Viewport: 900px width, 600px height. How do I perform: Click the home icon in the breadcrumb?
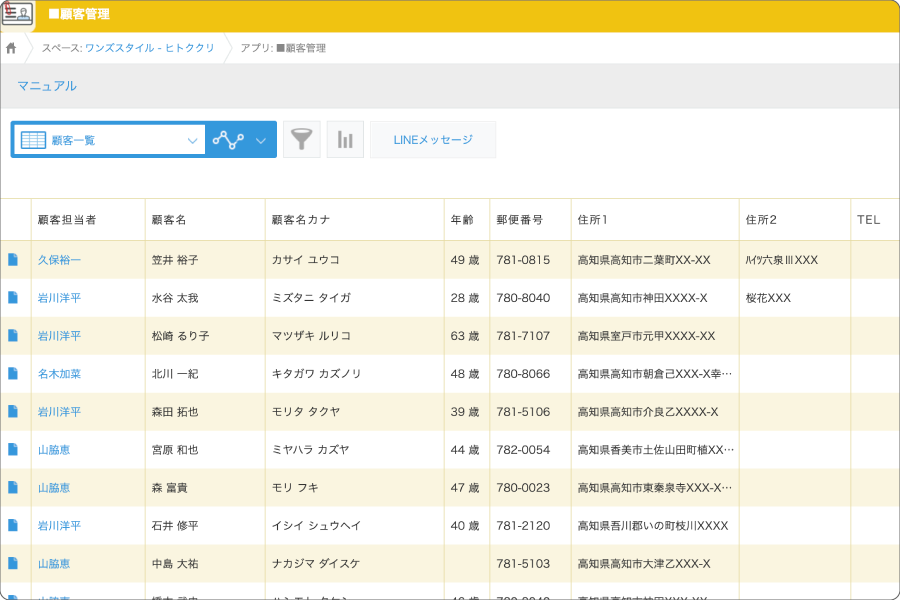[x=11, y=48]
